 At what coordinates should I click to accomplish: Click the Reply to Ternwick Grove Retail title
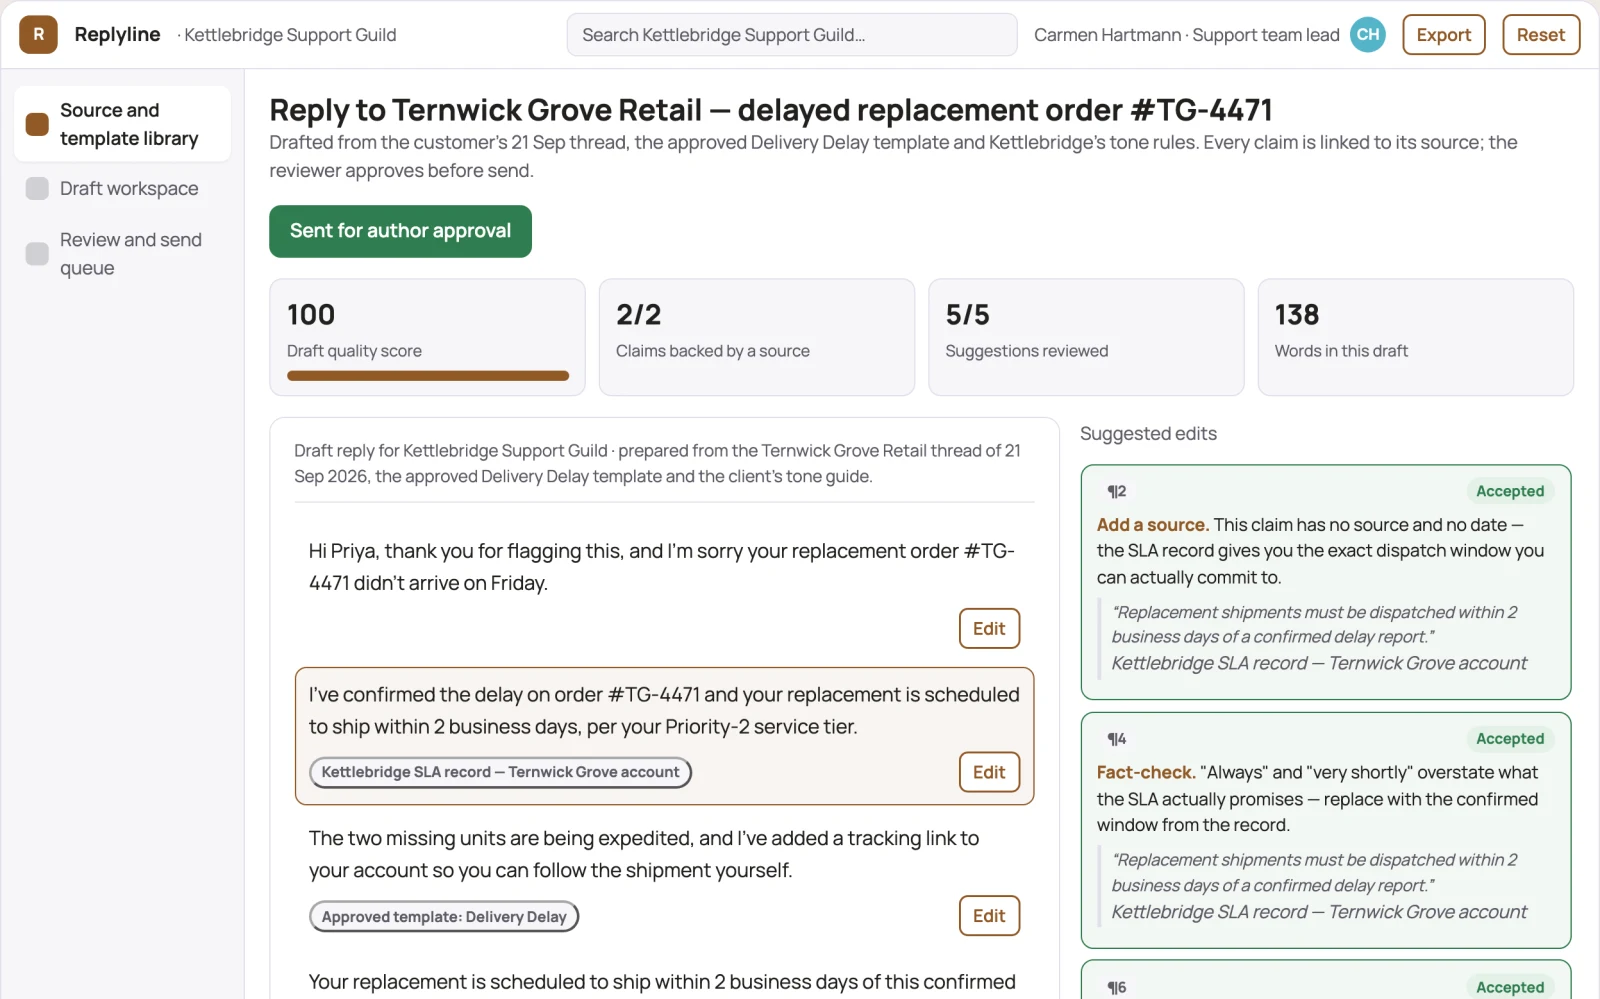tap(770, 110)
